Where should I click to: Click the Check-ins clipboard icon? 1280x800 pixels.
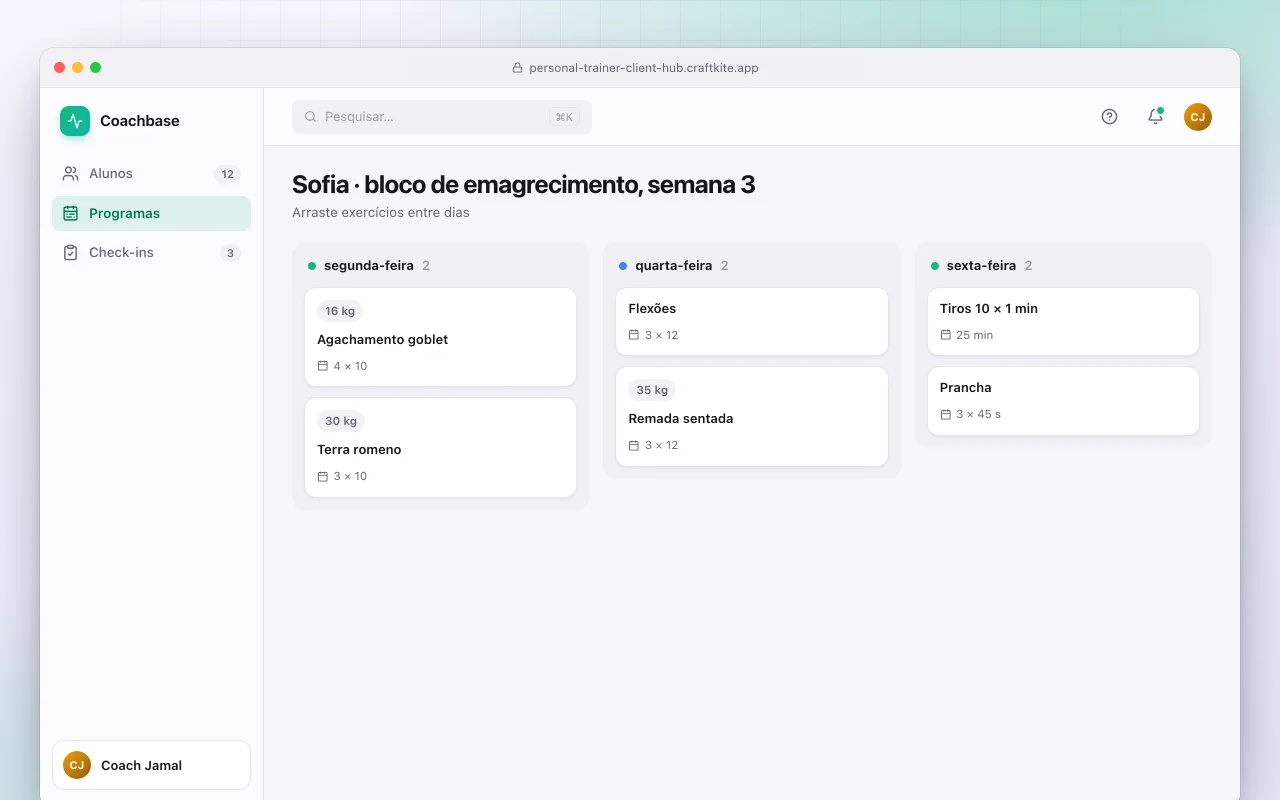coord(70,253)
